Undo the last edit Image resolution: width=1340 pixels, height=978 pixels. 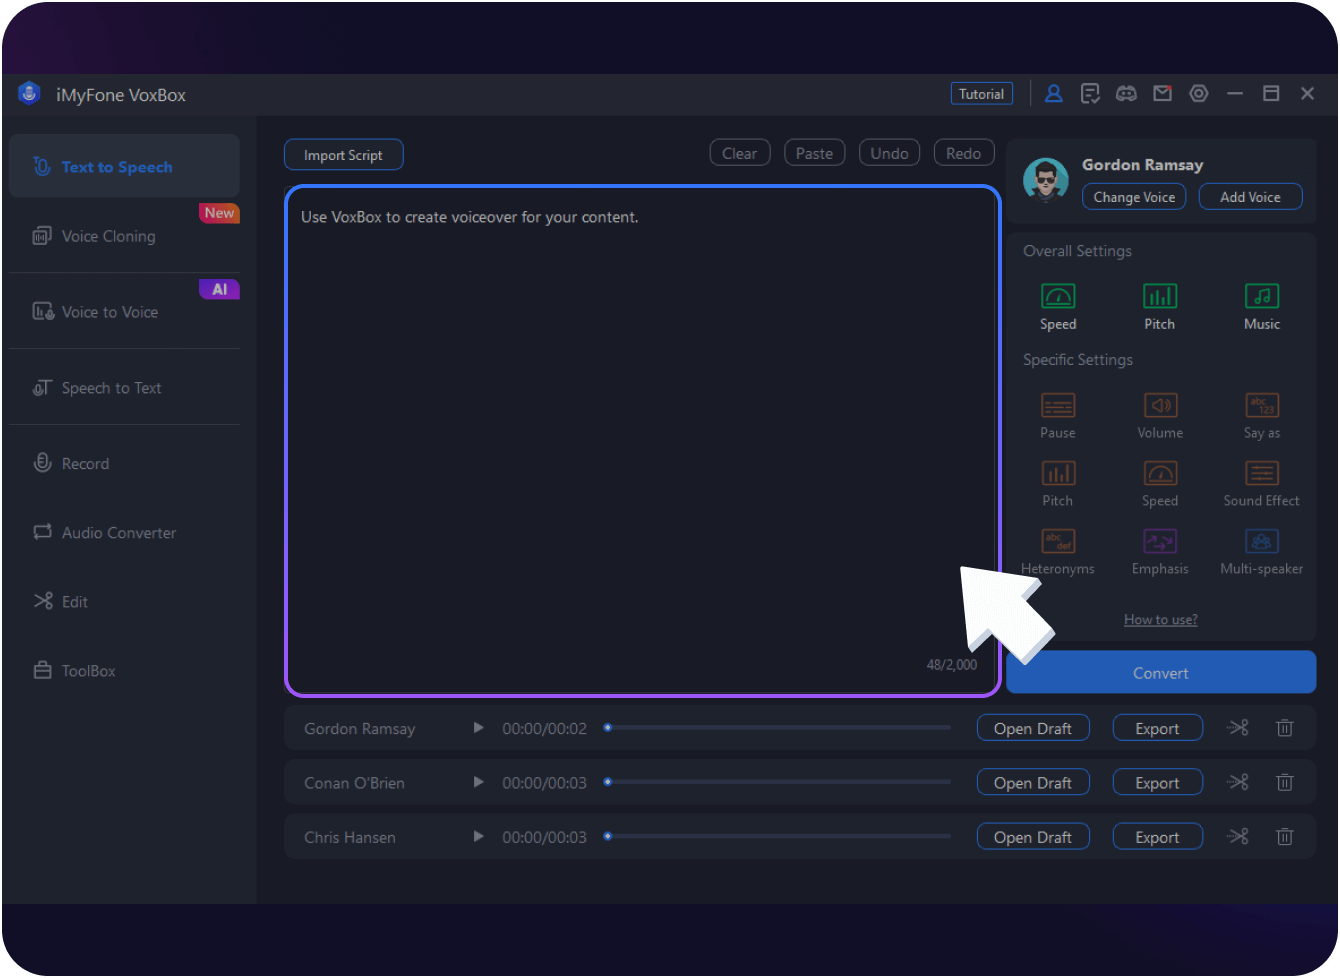889,153
